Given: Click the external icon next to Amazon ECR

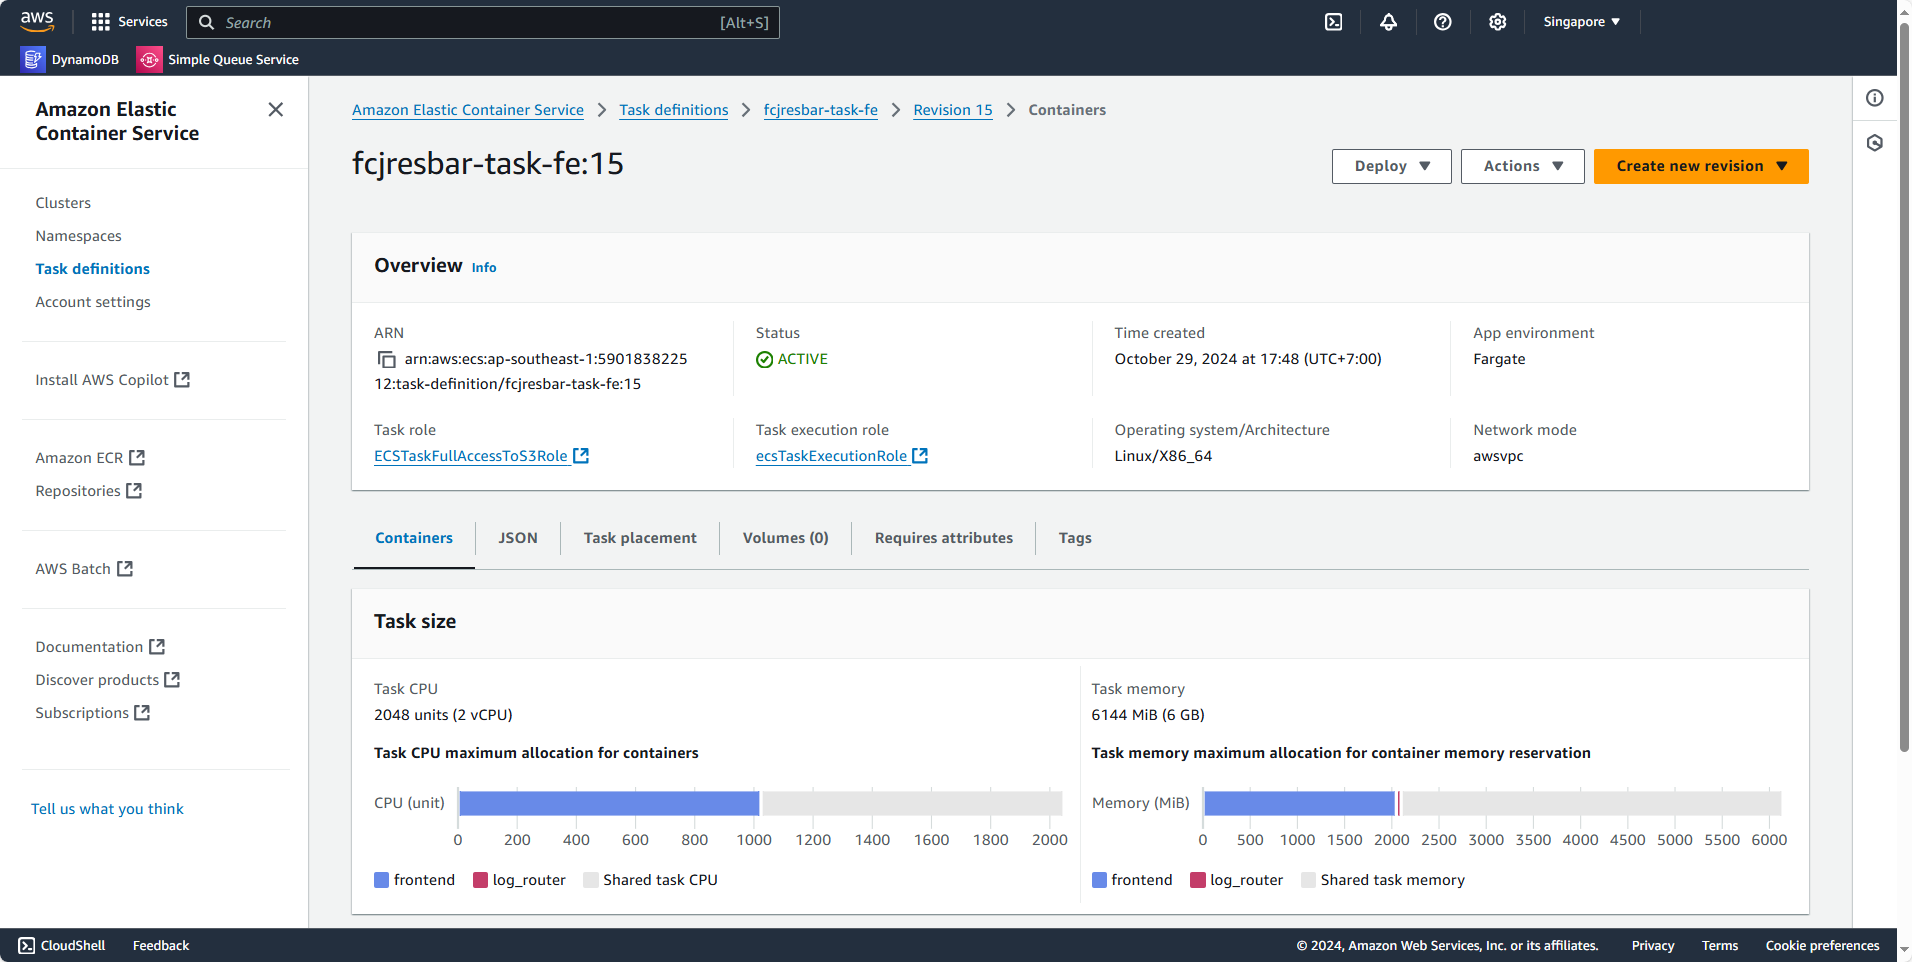Looking at the screenshot, I should pos(137,457).
